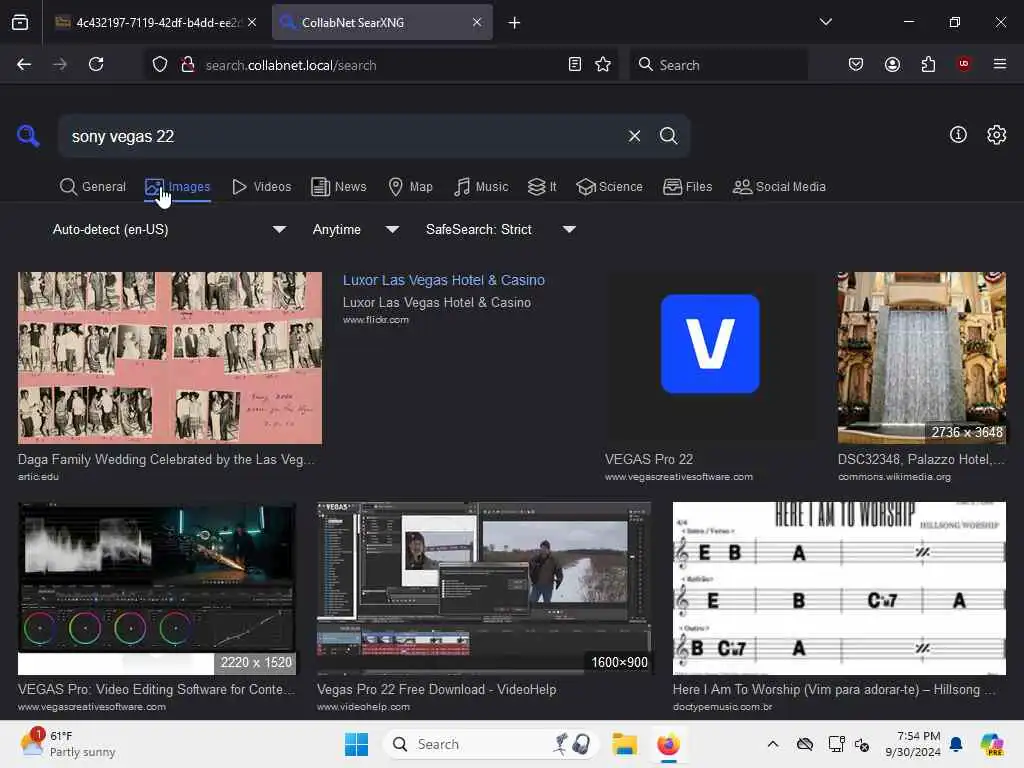This screenshot has width=1024, height=768.
Task: Open VEGAS Pro 22 result title
Action: (648, 459)
